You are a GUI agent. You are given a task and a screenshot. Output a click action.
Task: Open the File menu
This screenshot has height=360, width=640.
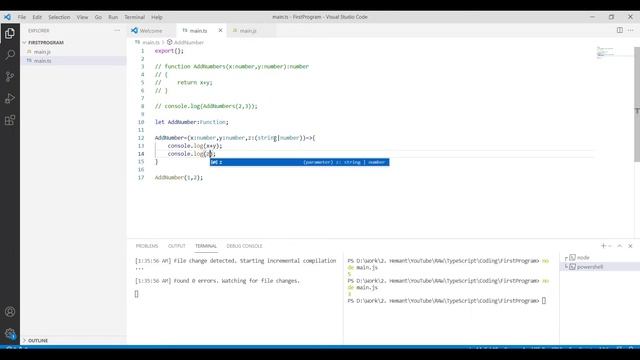22,17
